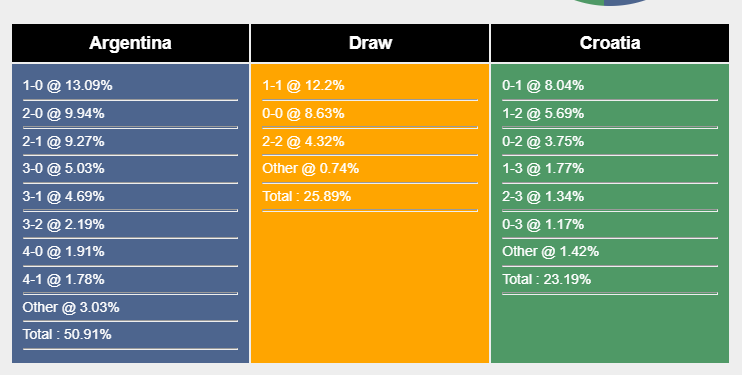Click the Argentina column header
Viewport: 743px width, 375px height.
click(x=130, y=43)
